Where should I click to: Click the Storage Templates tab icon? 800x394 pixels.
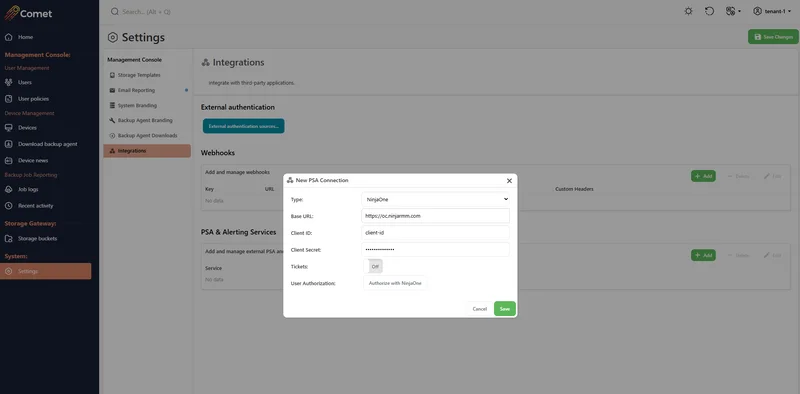coord(112,75)
